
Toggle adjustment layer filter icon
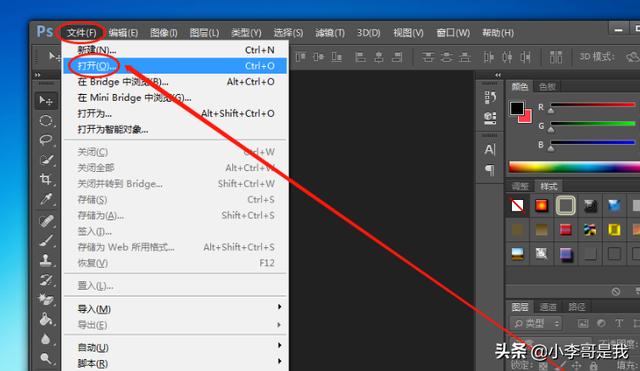[601, 324]
